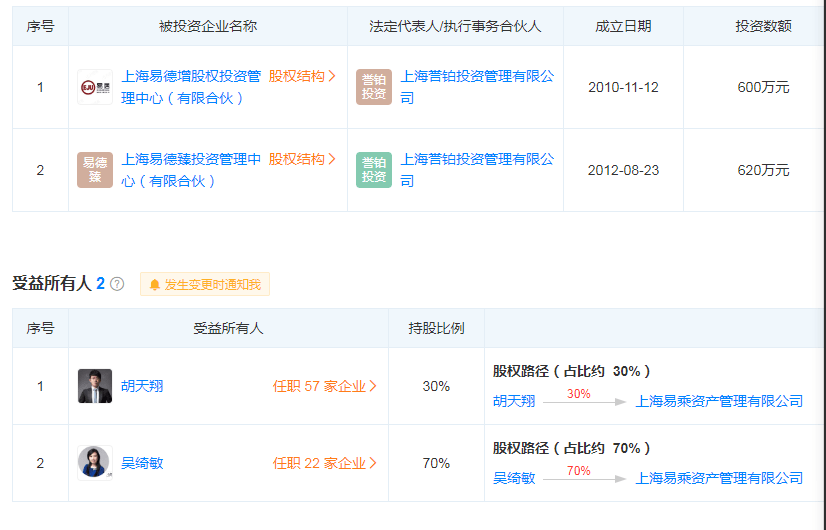Click 胡天翔's profile photo

click(x=95, y=386)
